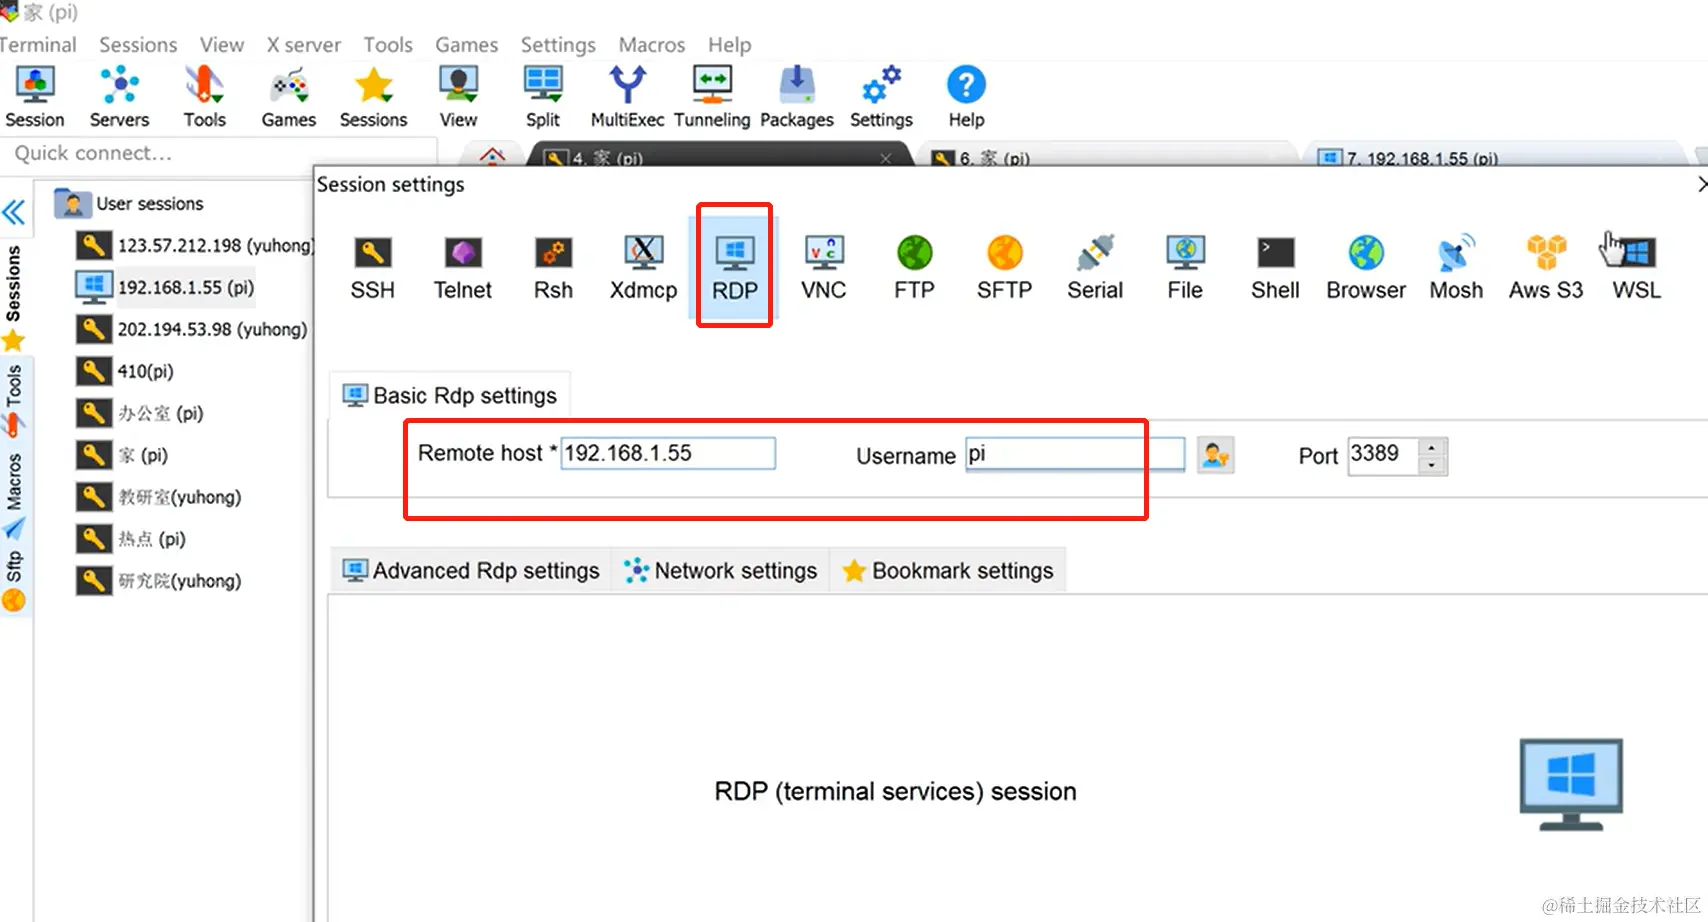
Task: Select the 热点 (pi) session
Action: pos(132,539)
